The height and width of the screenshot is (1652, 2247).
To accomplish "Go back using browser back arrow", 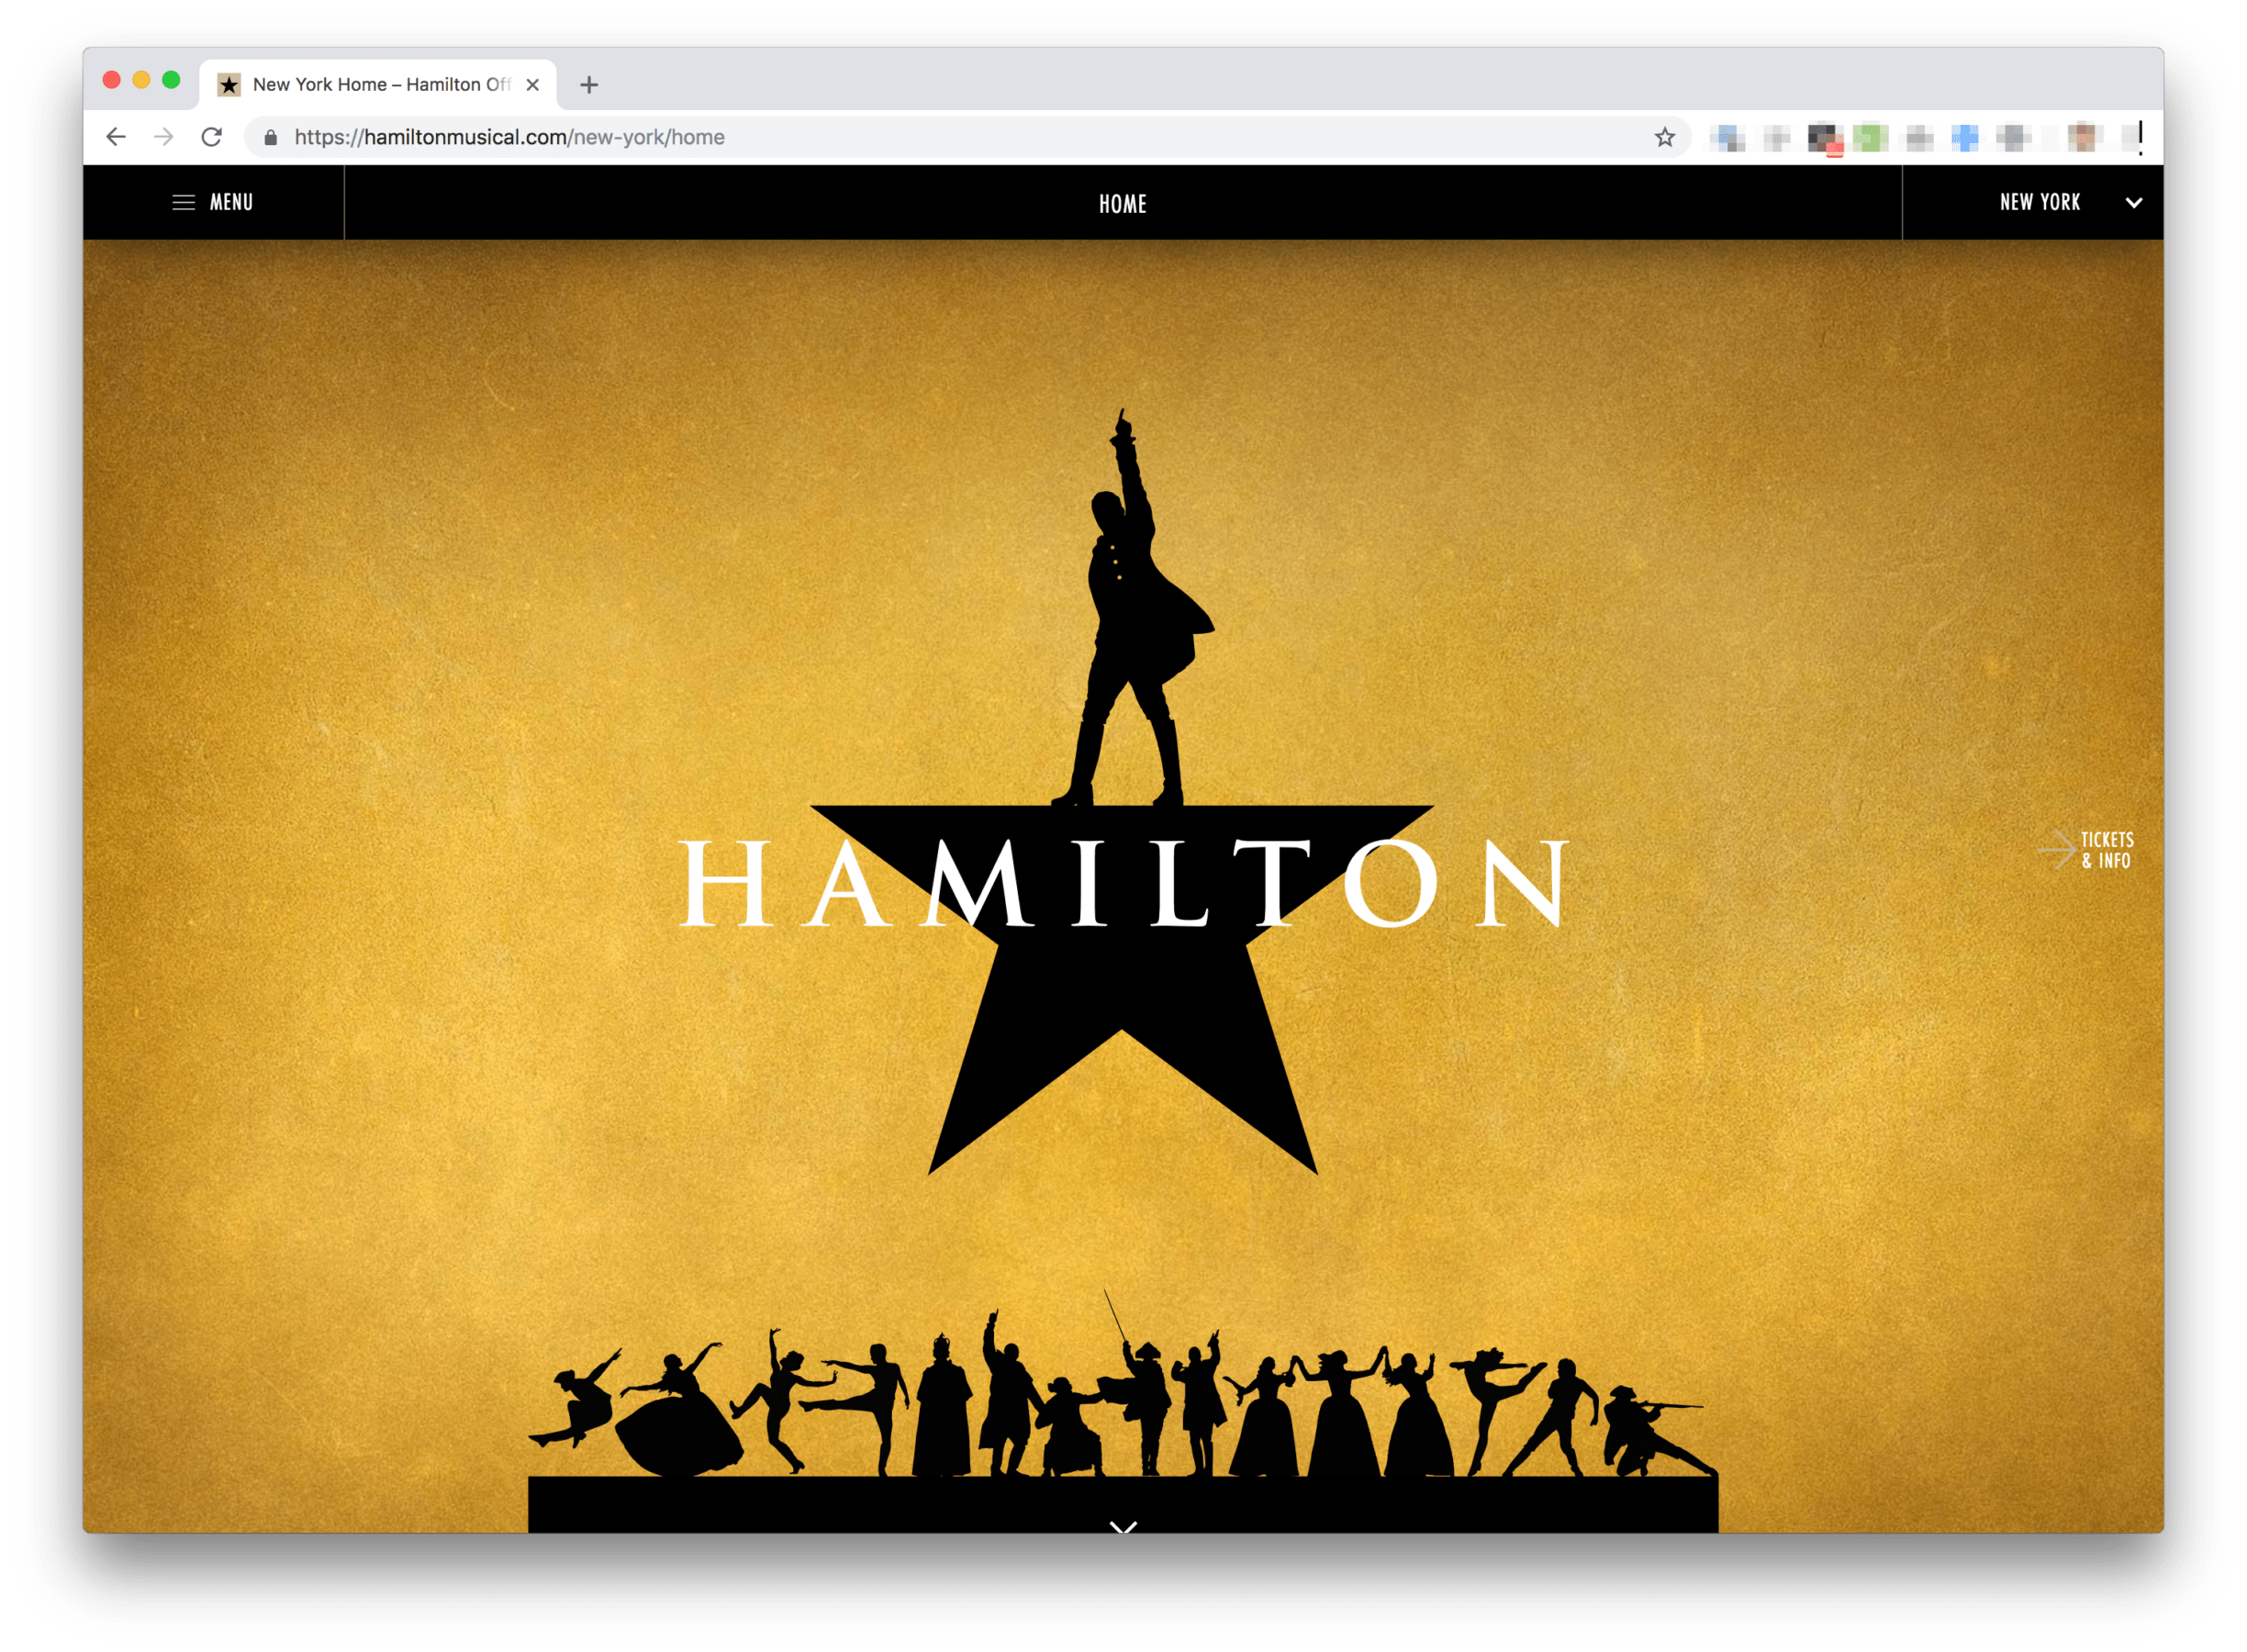I will pos(116,137).
